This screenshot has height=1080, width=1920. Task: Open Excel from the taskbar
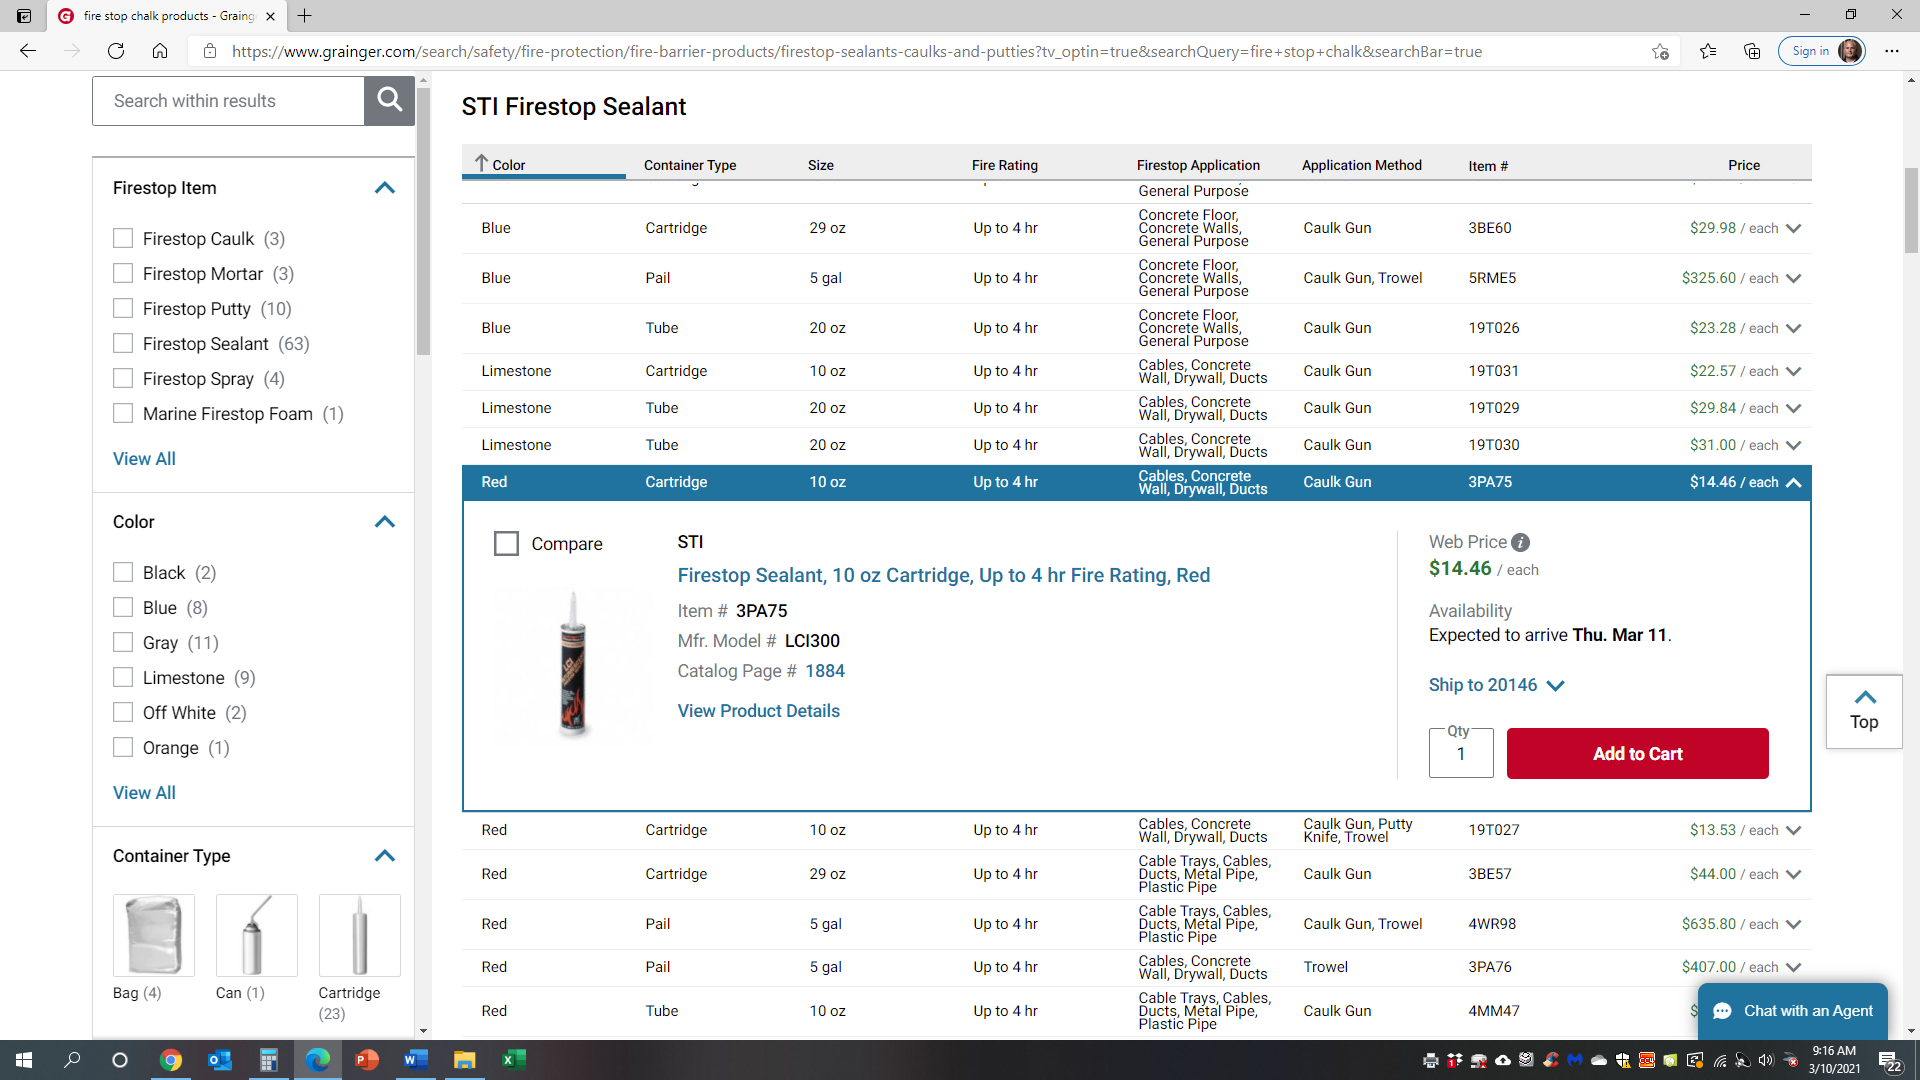coord(513,1060)
